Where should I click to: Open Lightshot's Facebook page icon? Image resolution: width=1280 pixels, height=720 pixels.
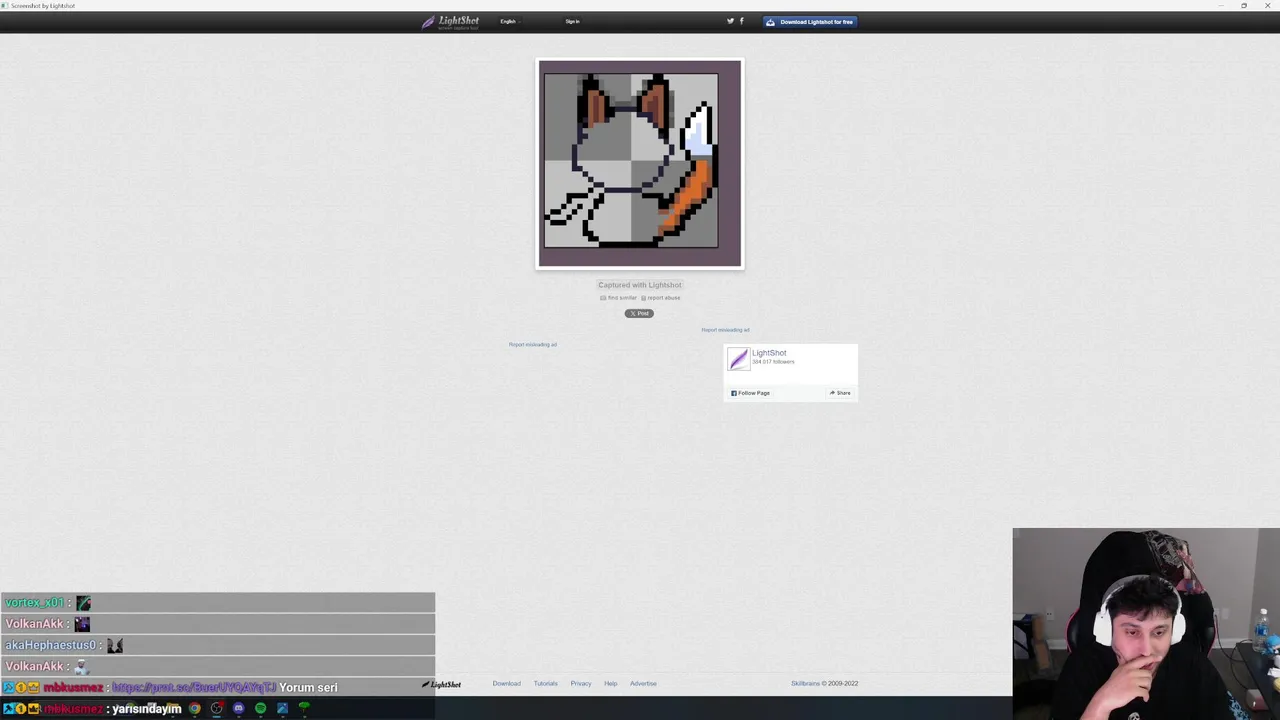point(741,21)
